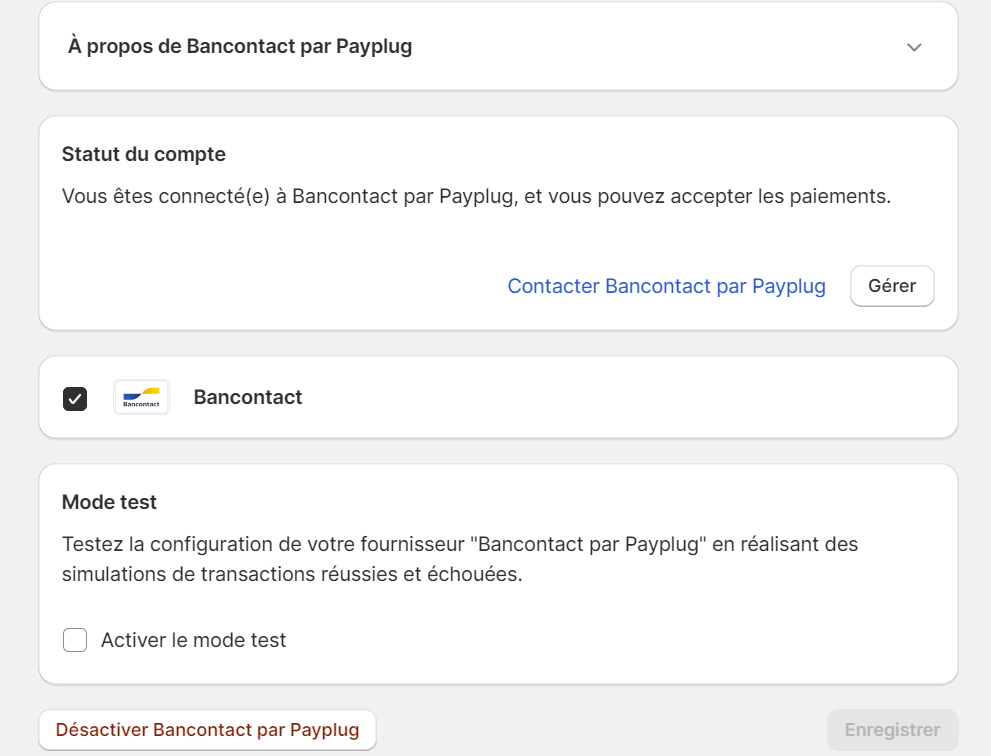This screenshot has width=991, height=756.
Task: Click the Mode test heading
Action: tap(109, 502)
